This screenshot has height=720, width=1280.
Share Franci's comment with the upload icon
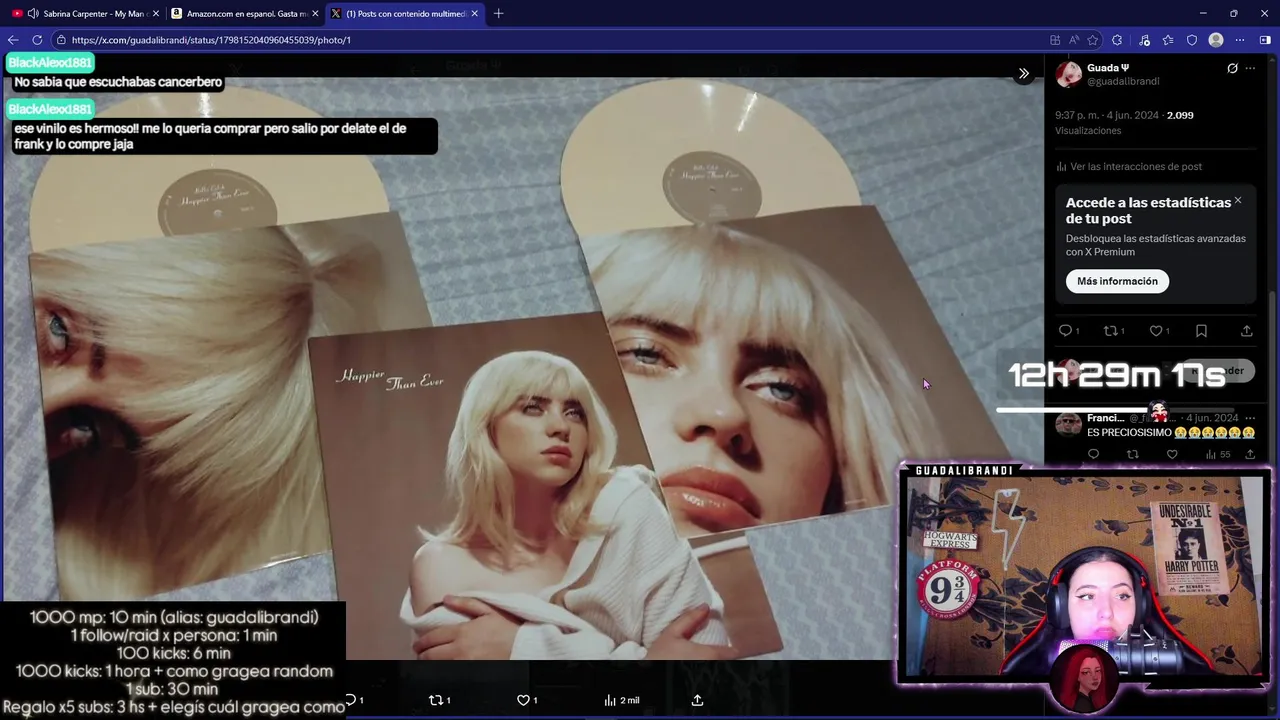click(x=1250, y=455)
